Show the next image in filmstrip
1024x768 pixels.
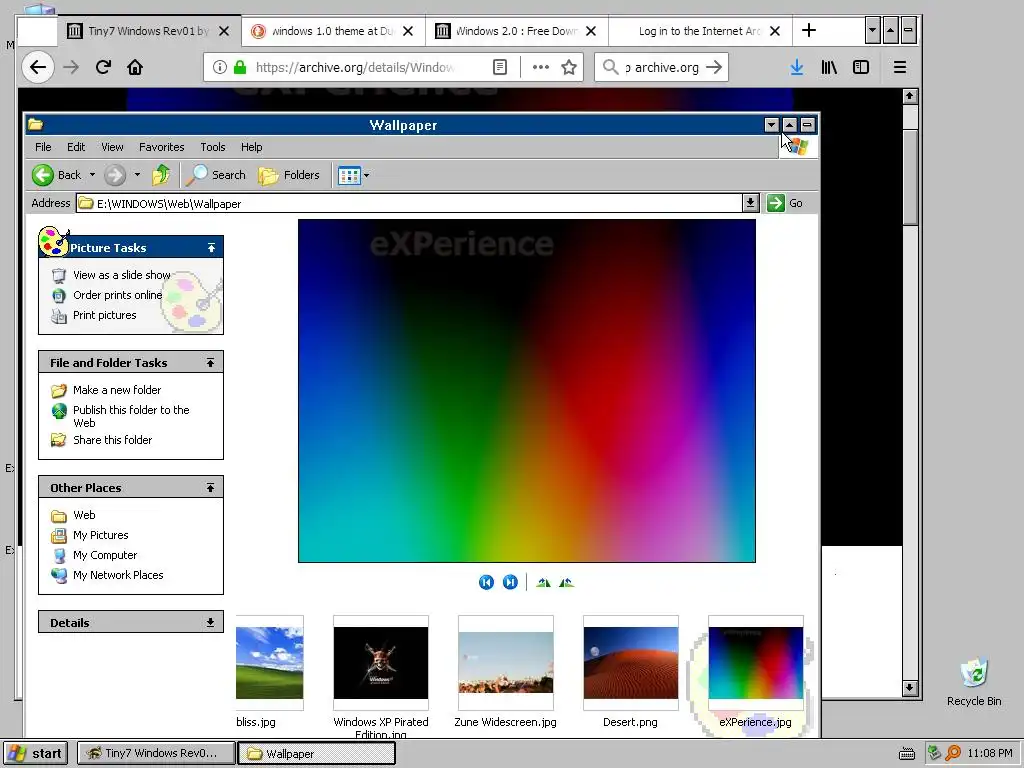510,582
